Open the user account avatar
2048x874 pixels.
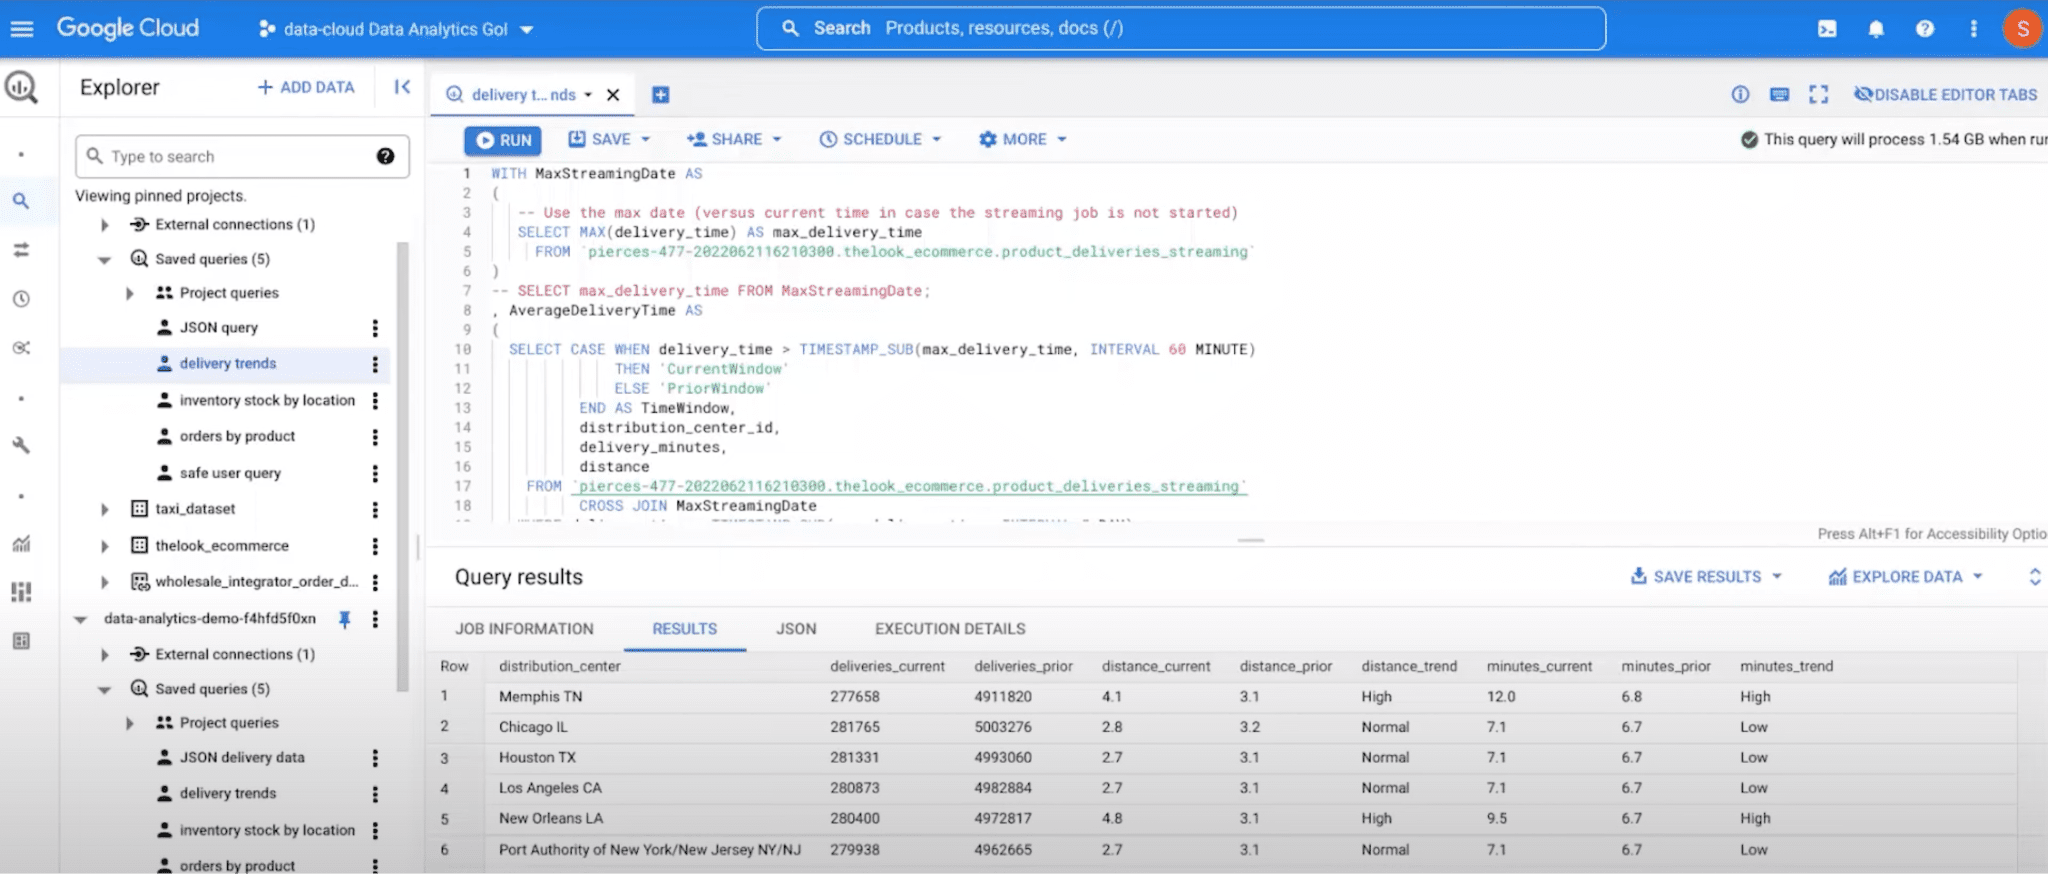click(2022, 28)
